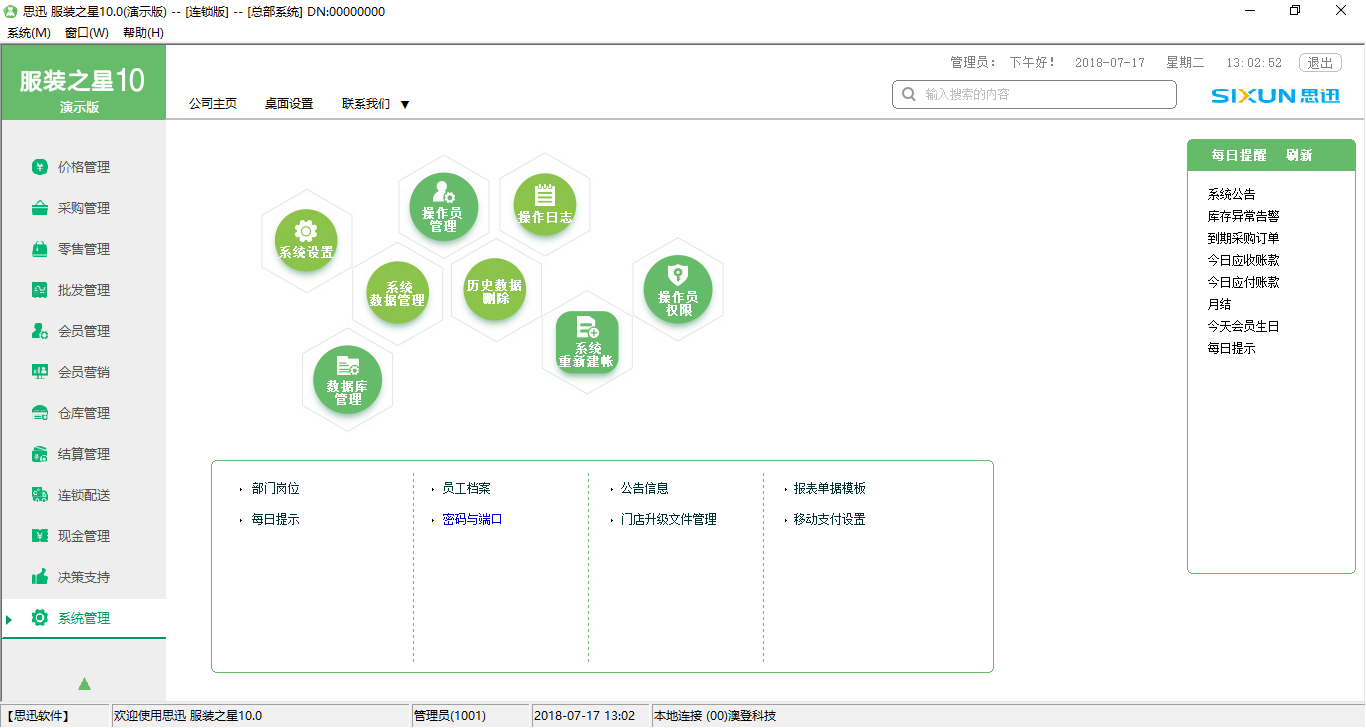Click the 系统管理 gear icon in sidebar

(40, 618)
